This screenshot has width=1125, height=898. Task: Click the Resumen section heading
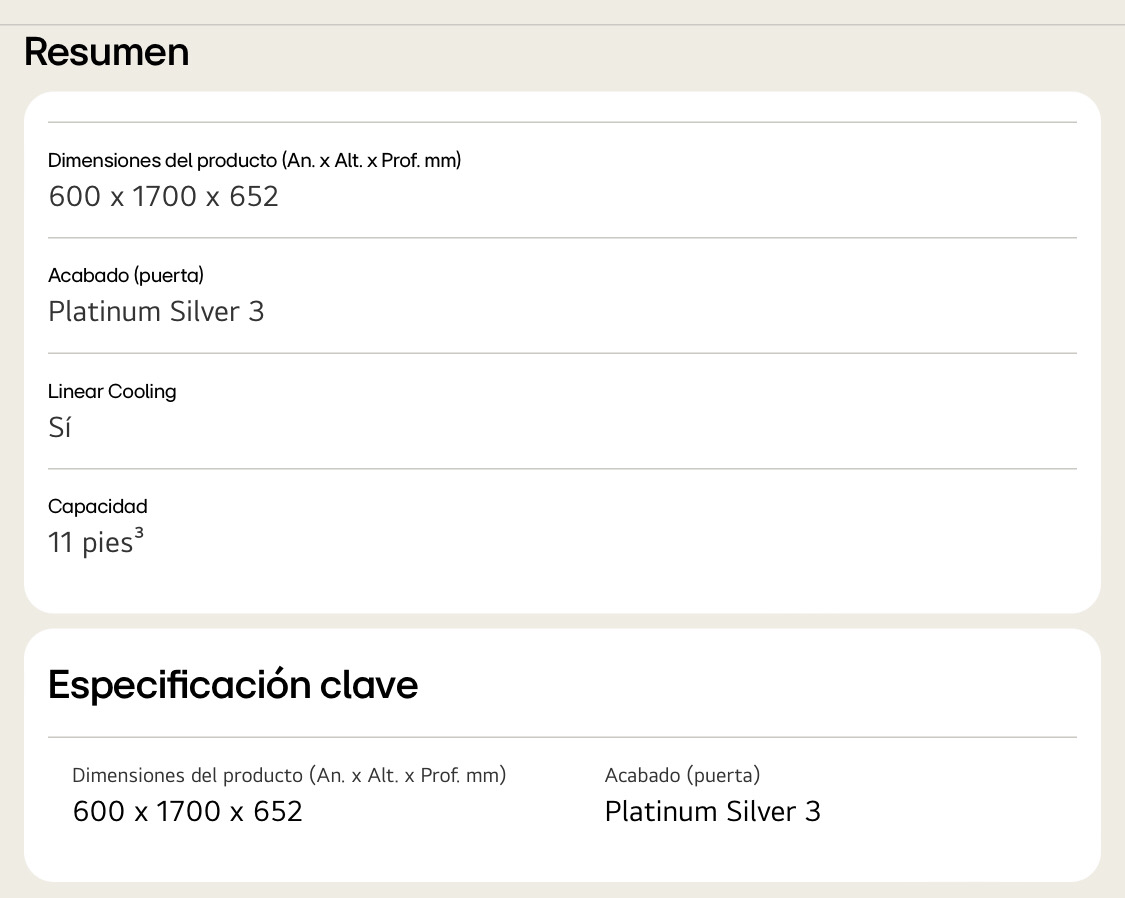point(106,52)
